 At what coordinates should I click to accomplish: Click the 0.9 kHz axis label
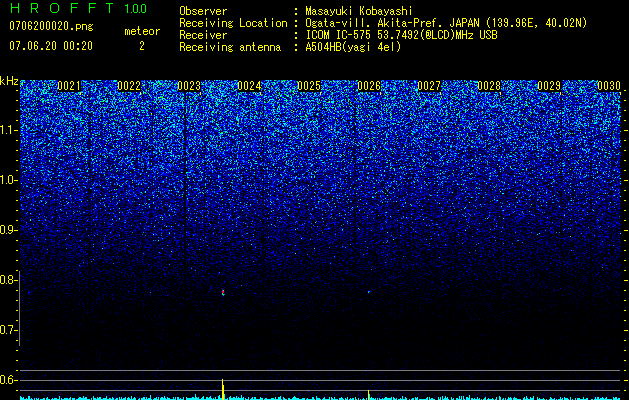pos(8,230)
